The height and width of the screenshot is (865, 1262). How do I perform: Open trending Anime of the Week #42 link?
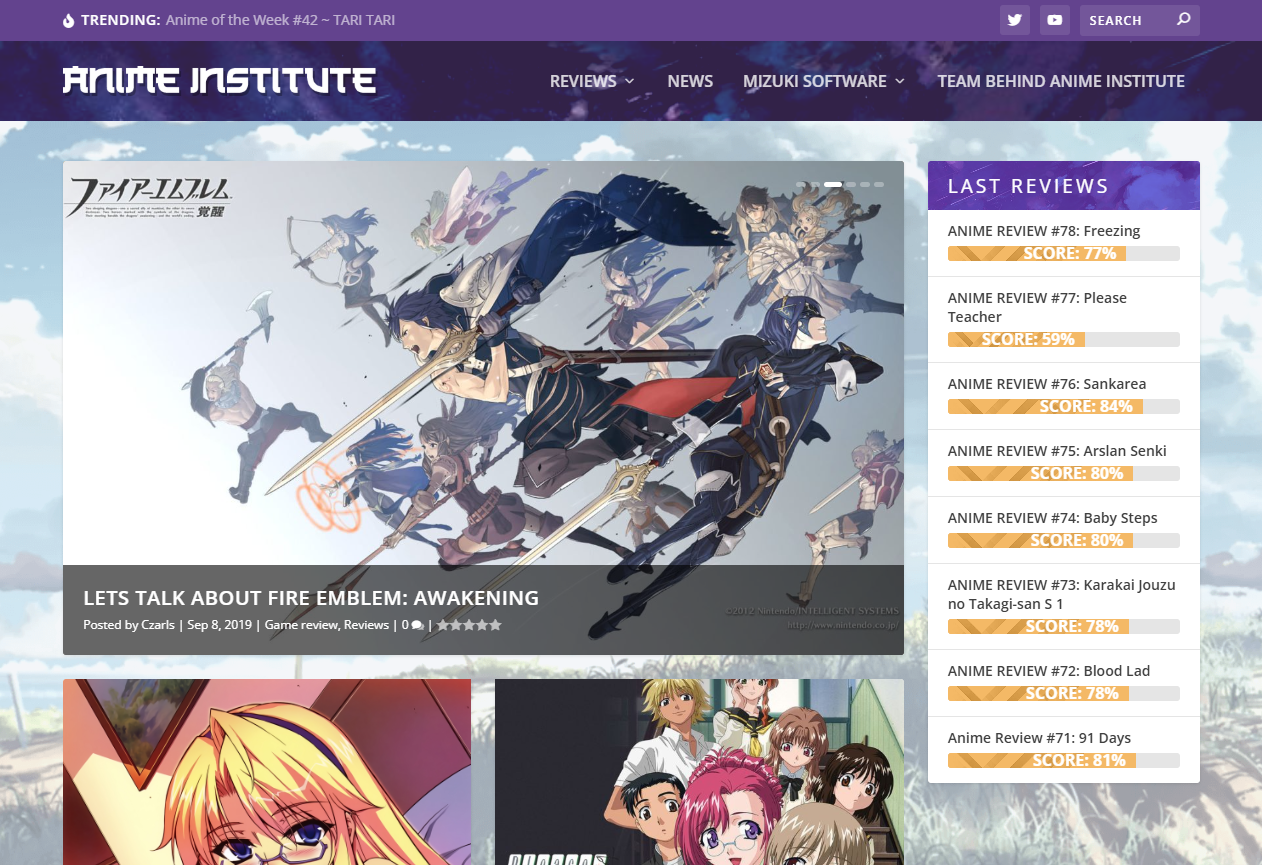(281, 20)
